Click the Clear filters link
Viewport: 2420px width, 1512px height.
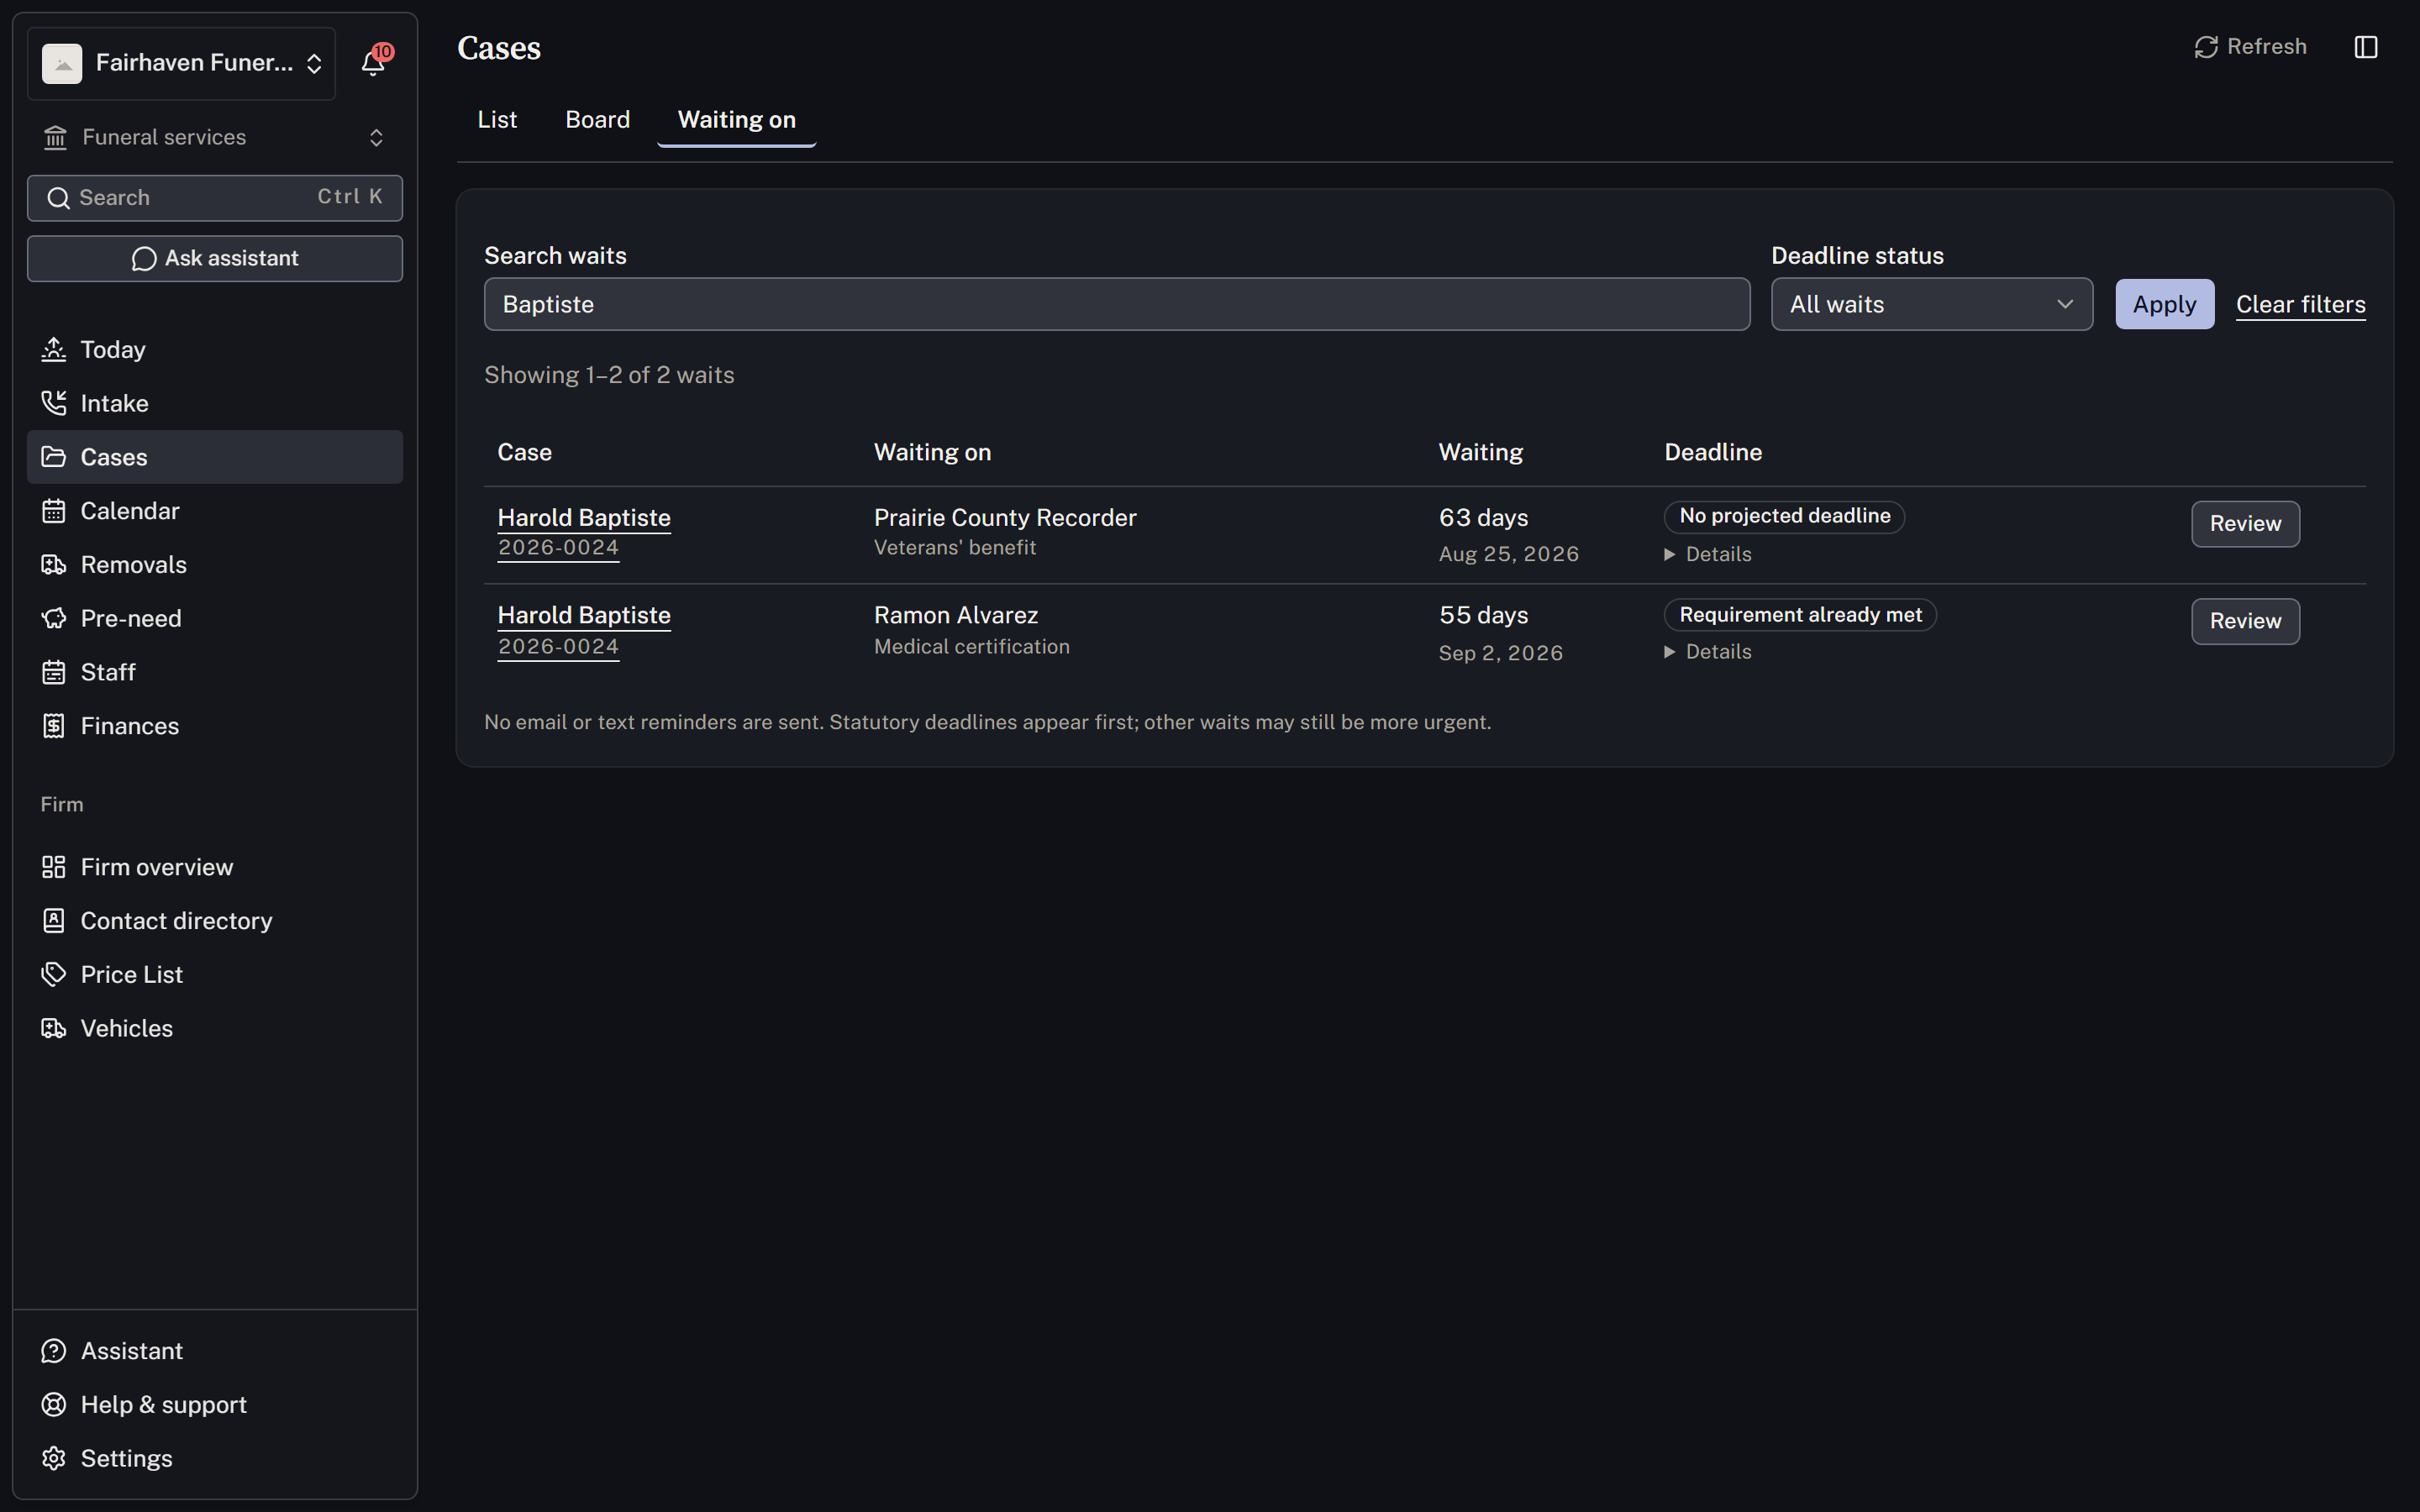click(2300, 304)
